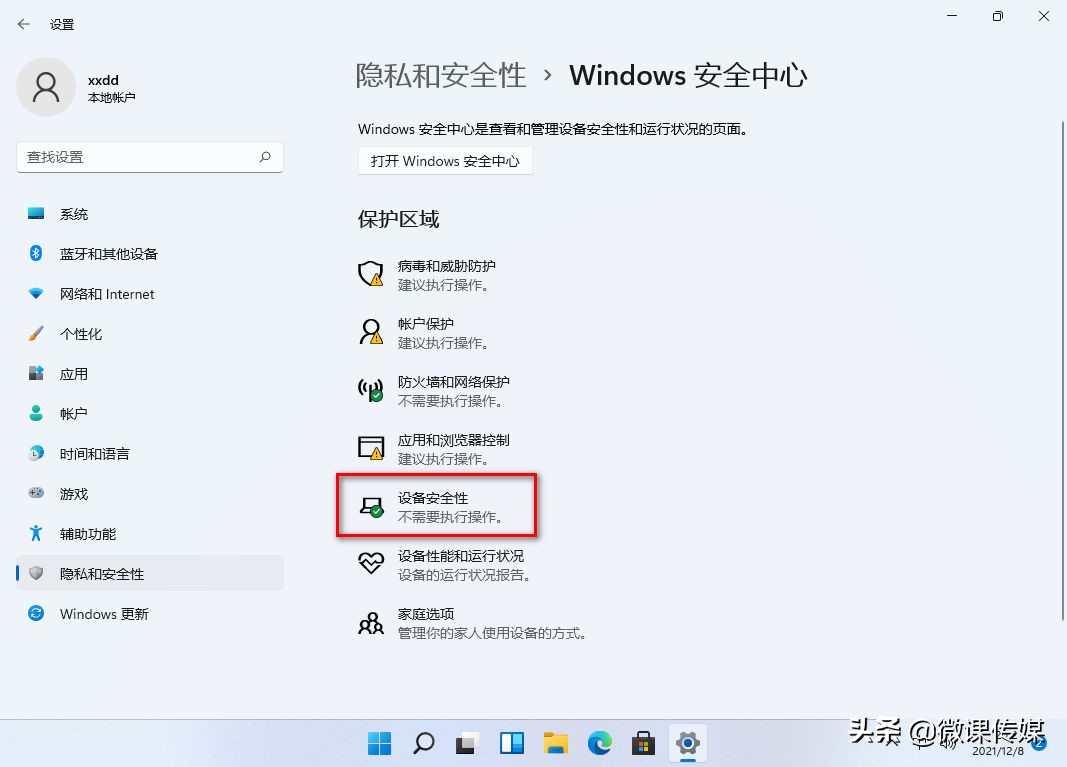Screen dimensions: 1067x767
Task: Select the 游戏 category
Action: (150, 493)
